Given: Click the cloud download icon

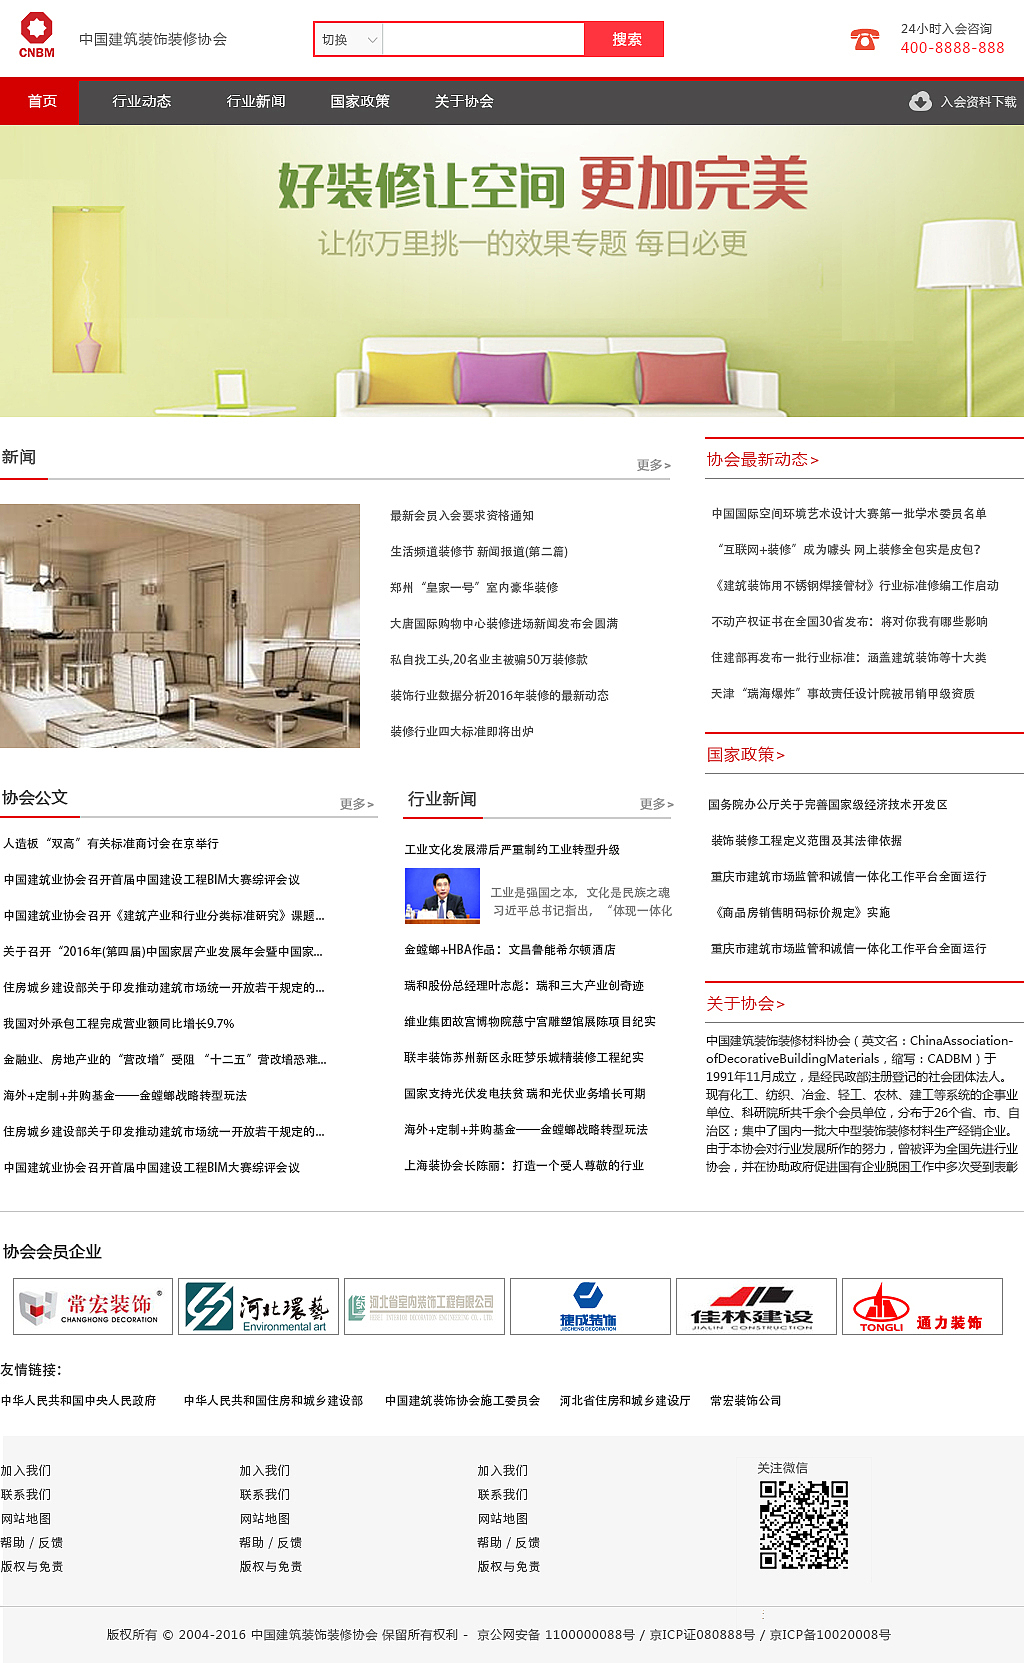Looking at the screenshot, I should coord(920,101).
